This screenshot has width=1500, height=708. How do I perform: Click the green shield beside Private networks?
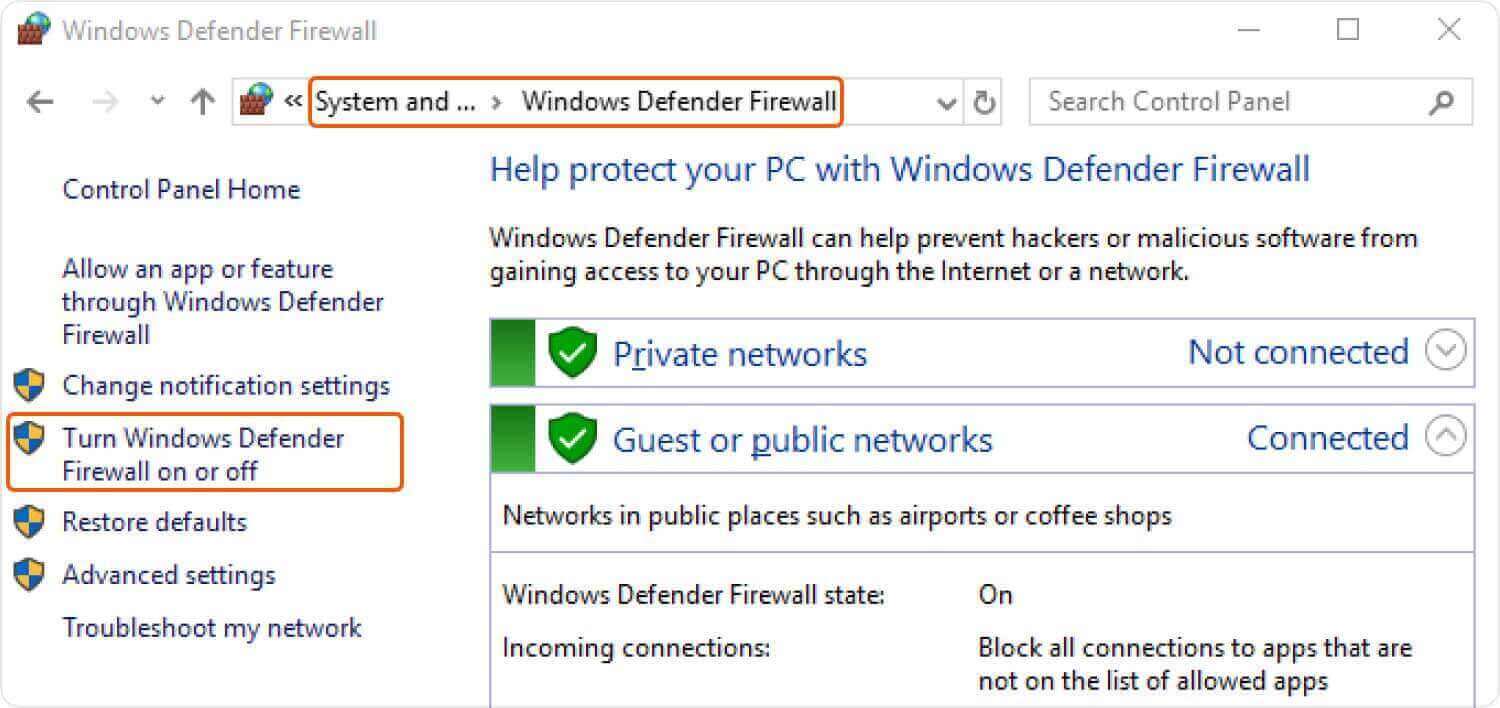coord(572,353)
